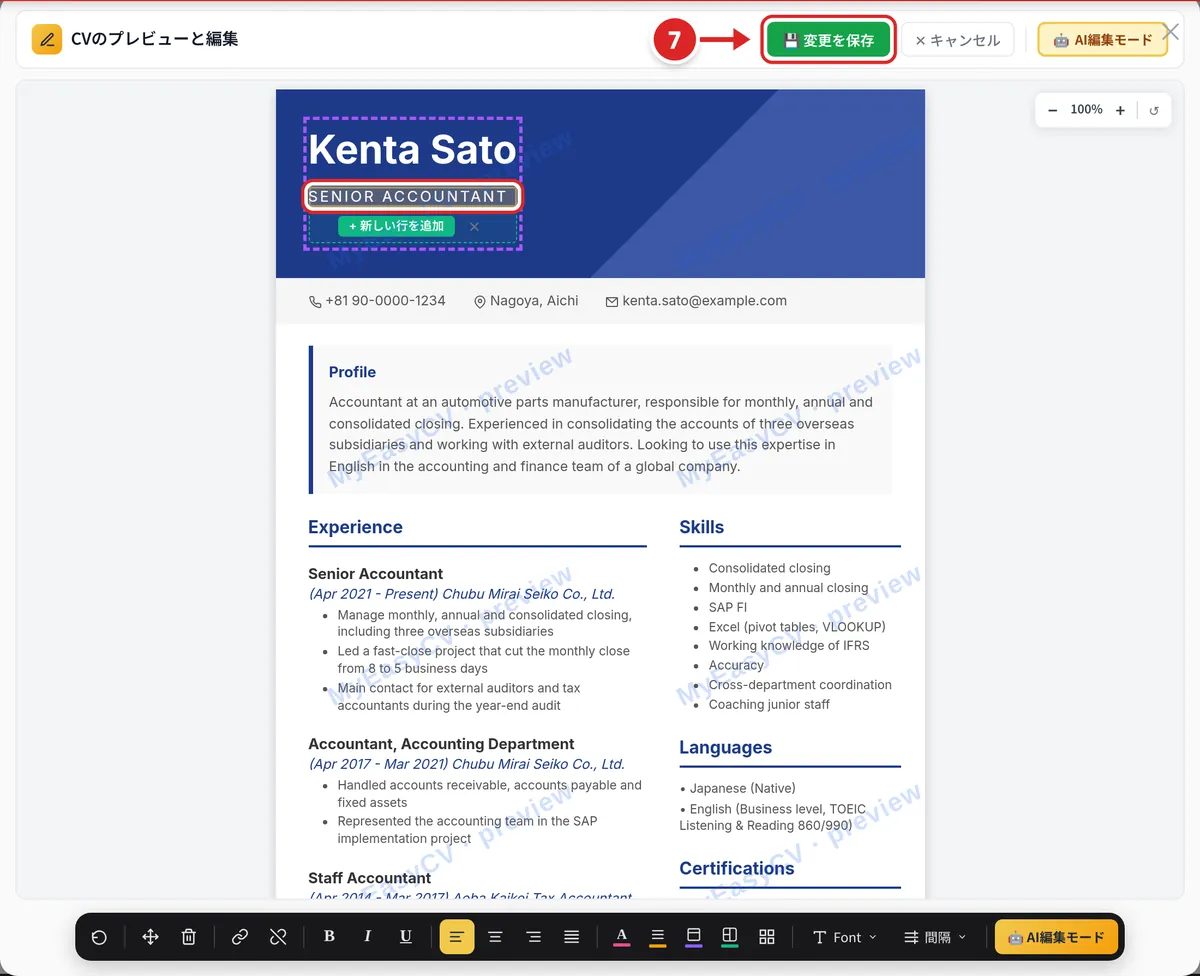Image resolution: width=1200 pixels, height=976 pixels.
Task: Click the Skills section heading
Action: coord(702,527)
